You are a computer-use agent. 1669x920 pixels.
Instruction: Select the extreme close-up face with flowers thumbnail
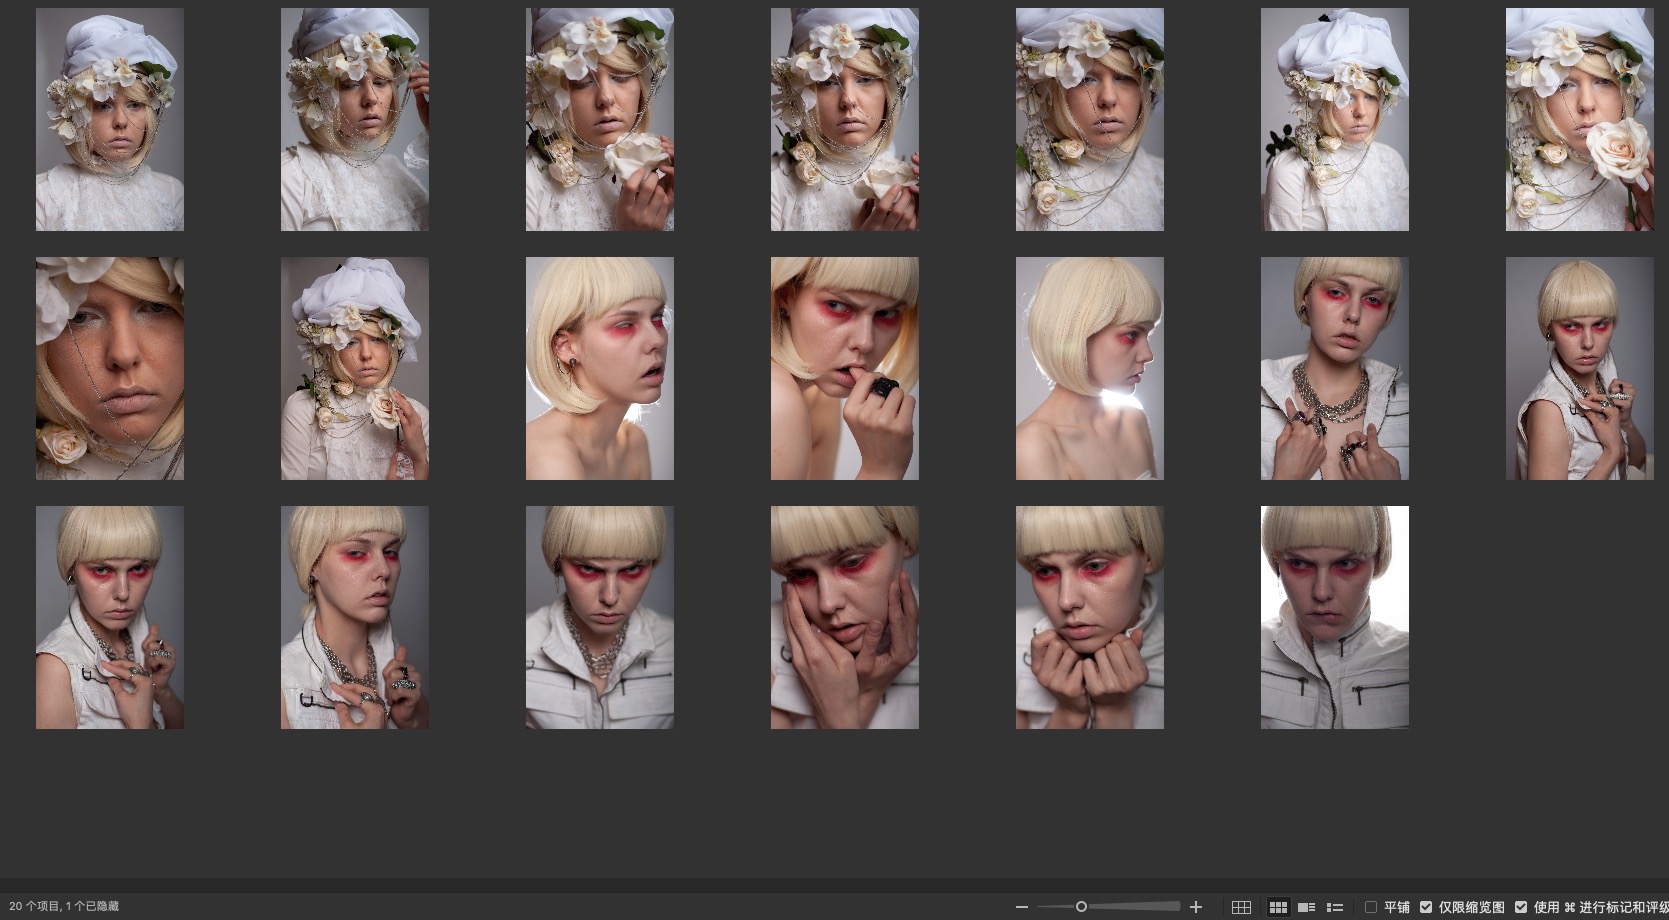(110, 368)
